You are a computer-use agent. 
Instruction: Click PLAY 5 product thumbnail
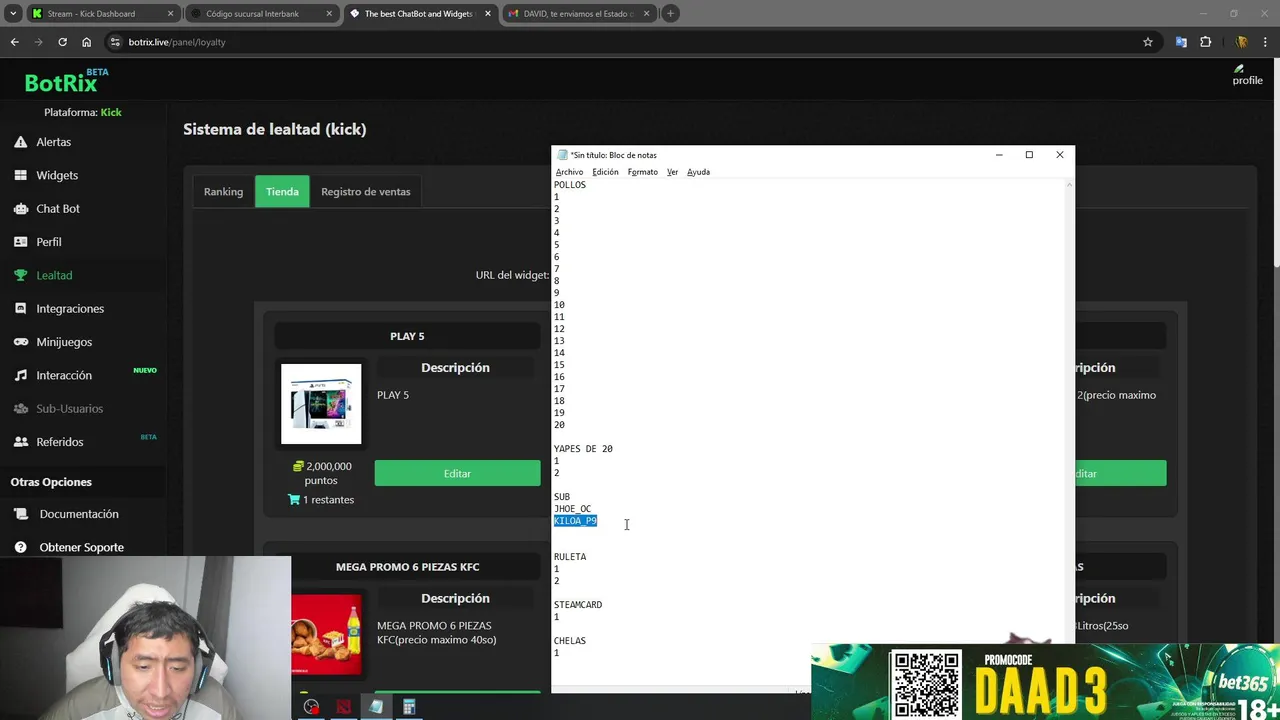pos(321,404)
